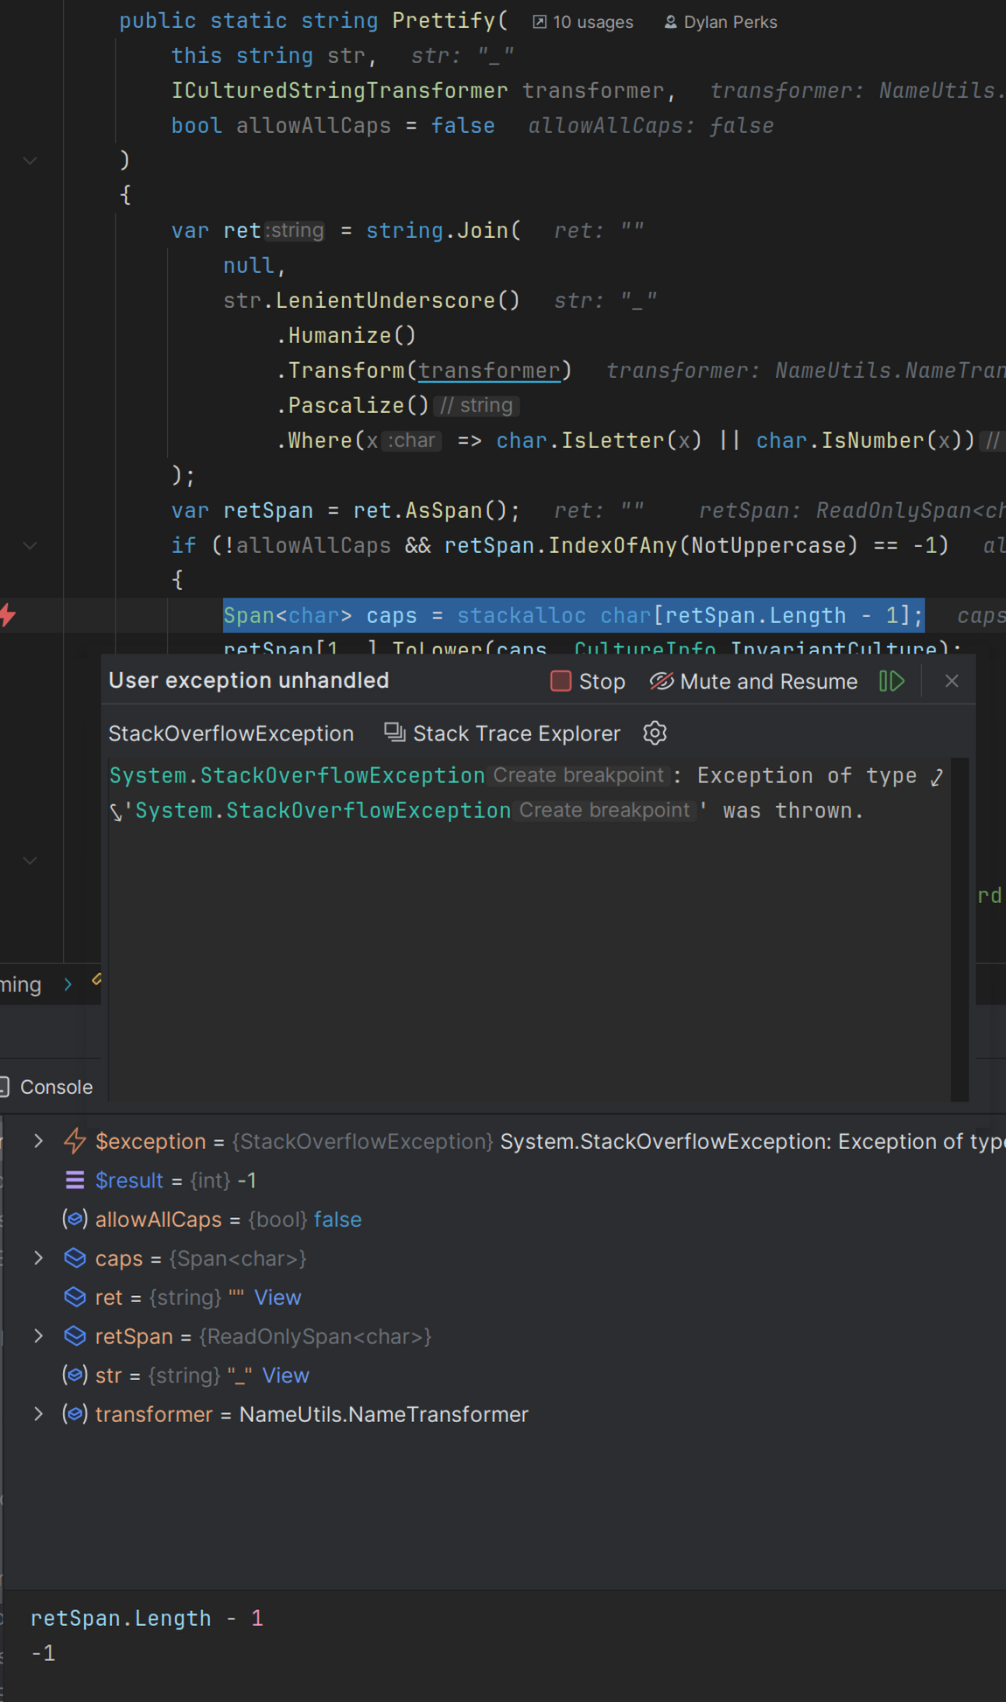The width and height of the screenshot is (1006, 1702).
Task: Click the retSpan.IndexOfAny call
Action: pos(560,545)
